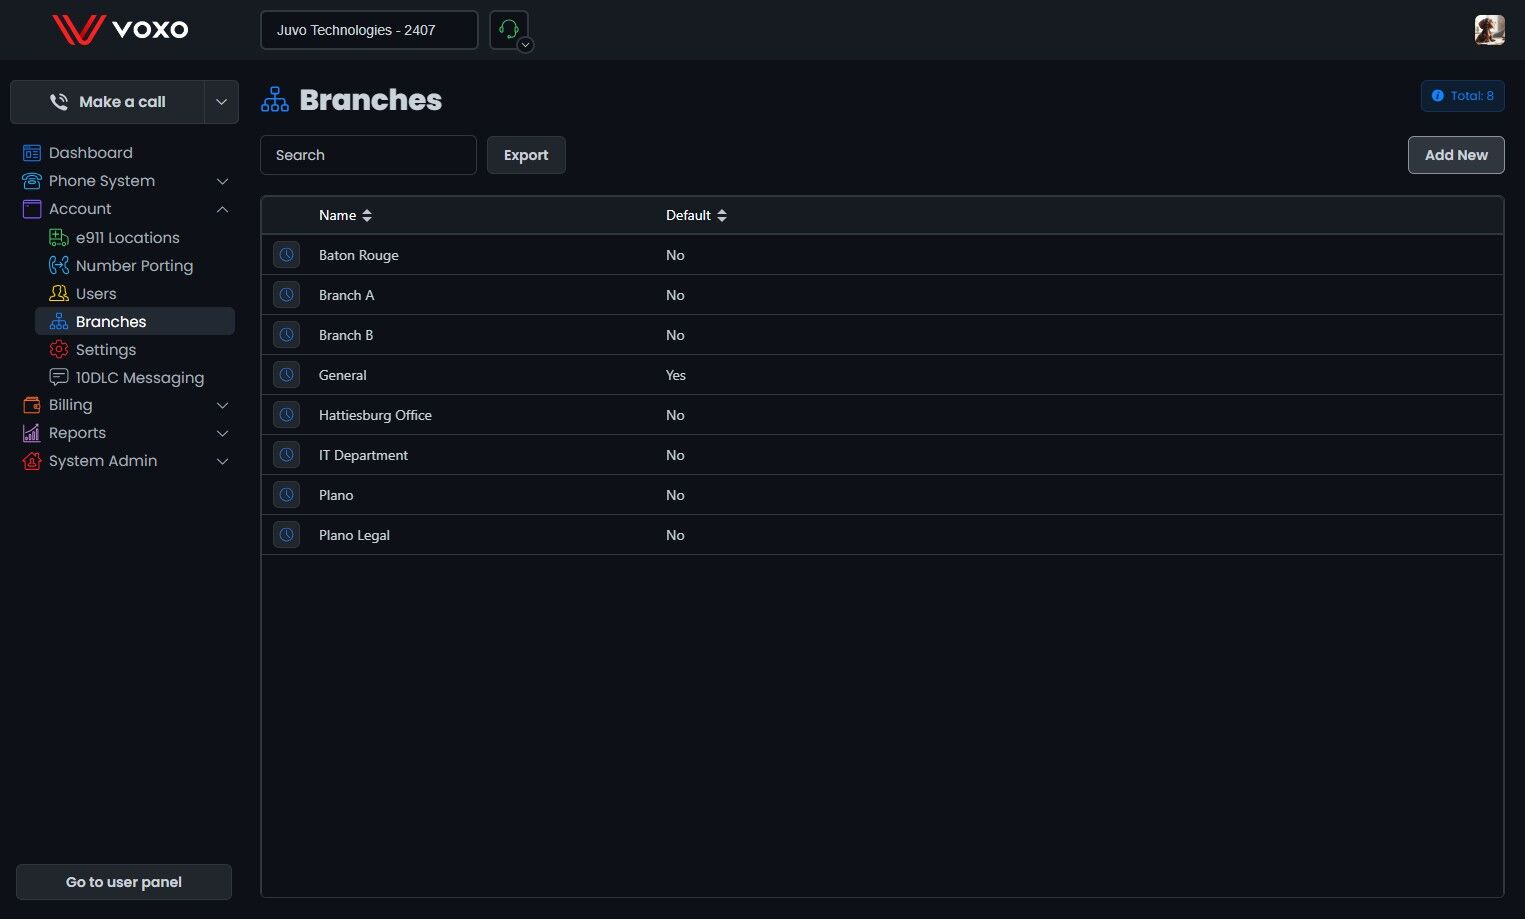Navigate to Users page

pyautogui.click(x=96, y=294)
